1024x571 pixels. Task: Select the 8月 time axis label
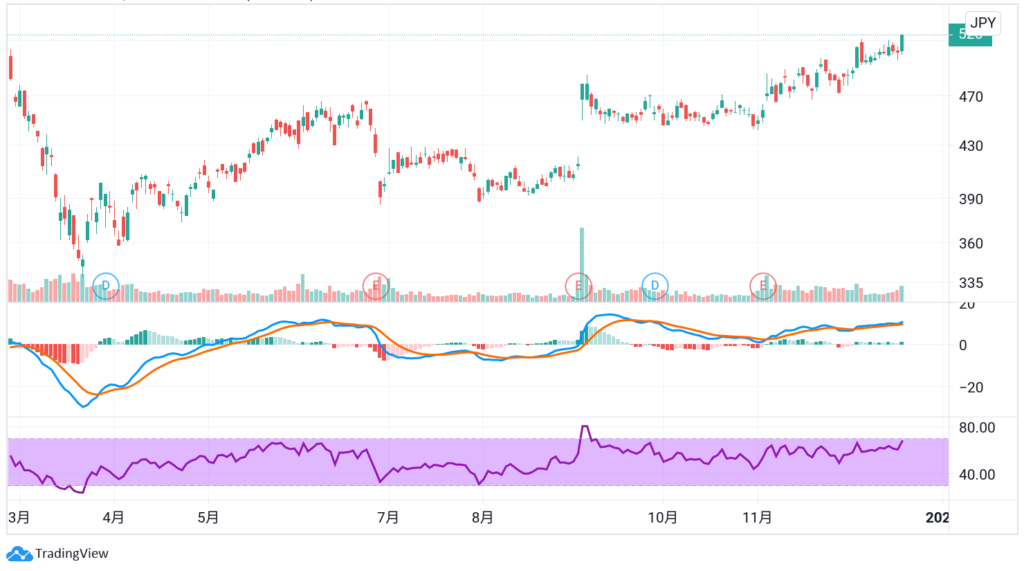483,518
